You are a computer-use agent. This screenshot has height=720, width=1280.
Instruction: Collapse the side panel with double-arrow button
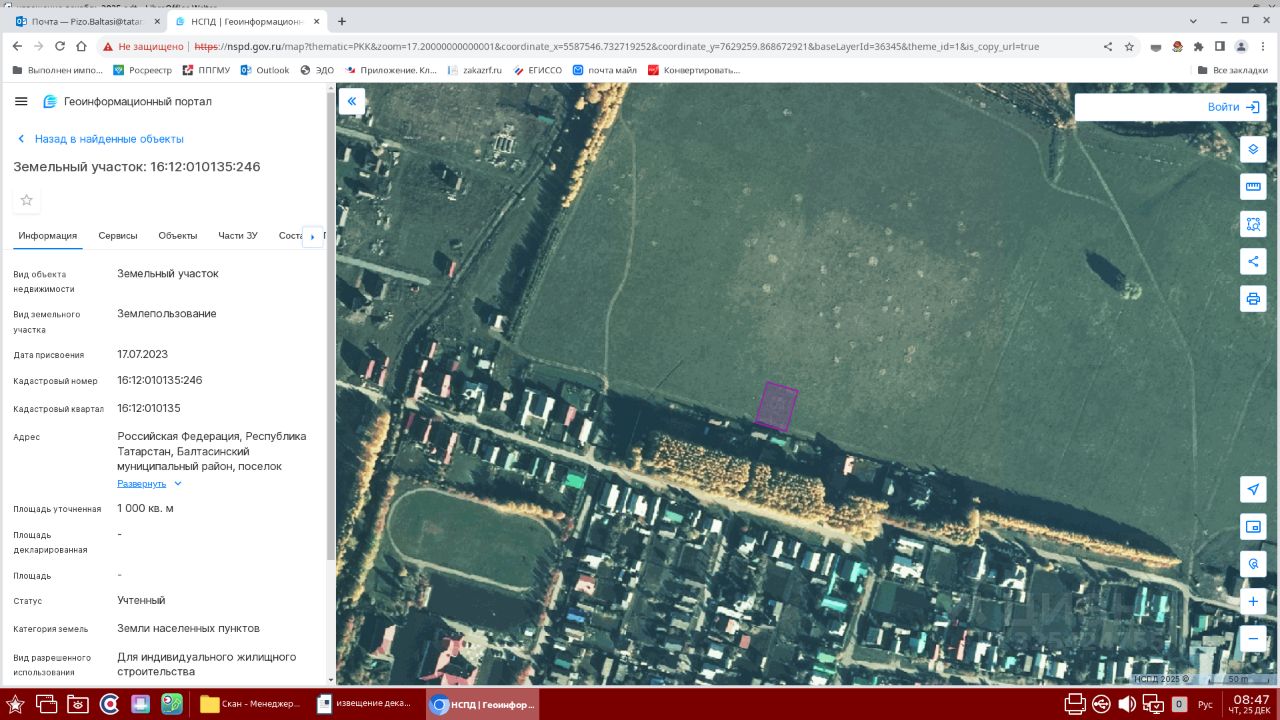tap(352, 101)
